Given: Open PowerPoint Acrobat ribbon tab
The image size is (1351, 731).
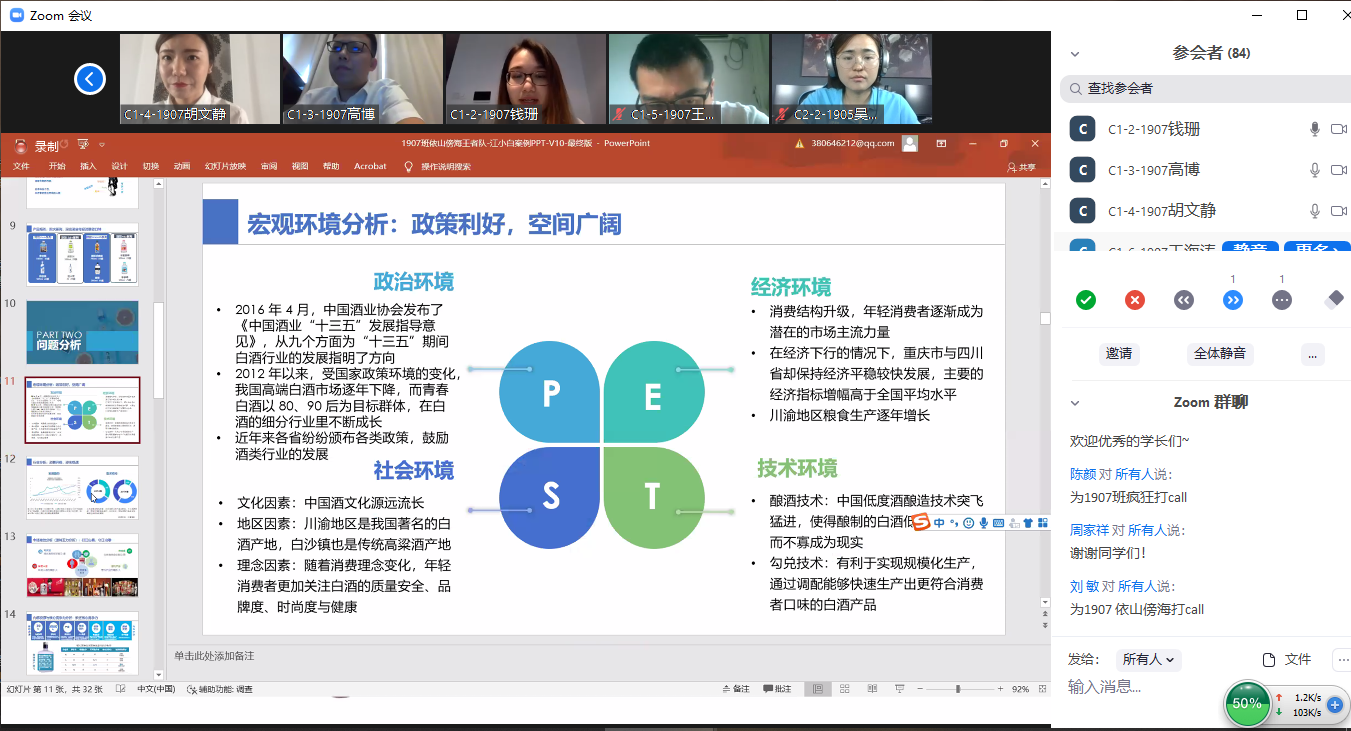Looking at the screenshot, I should click(370, 166).
